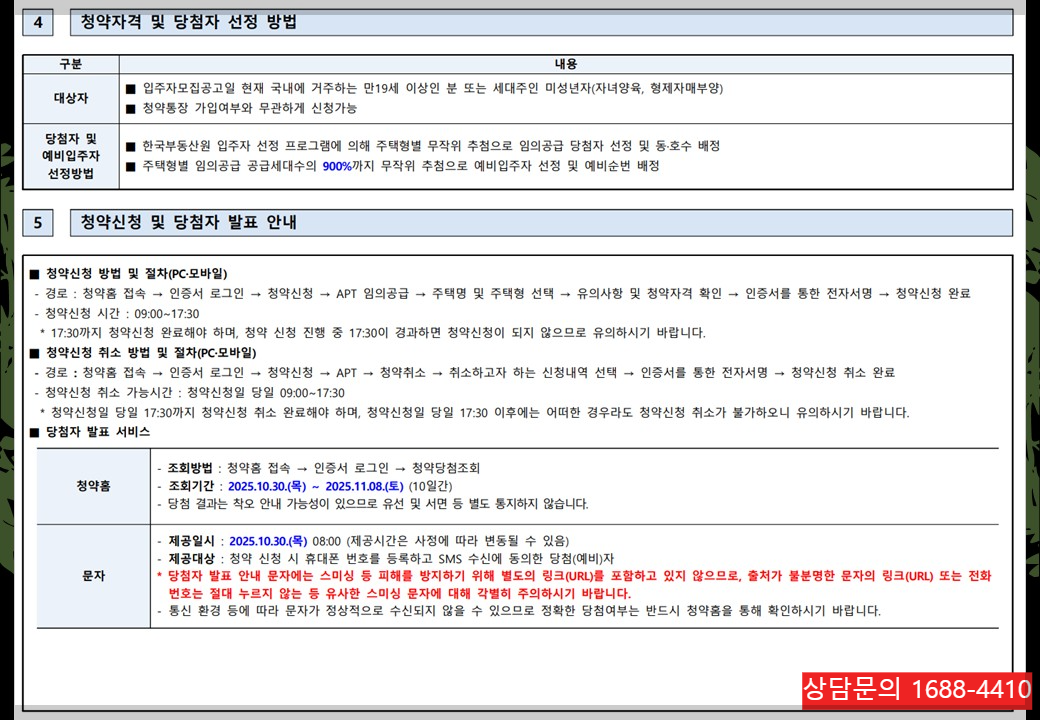Select section number 5 box
1040x720 pixels.
pos(38,223)
